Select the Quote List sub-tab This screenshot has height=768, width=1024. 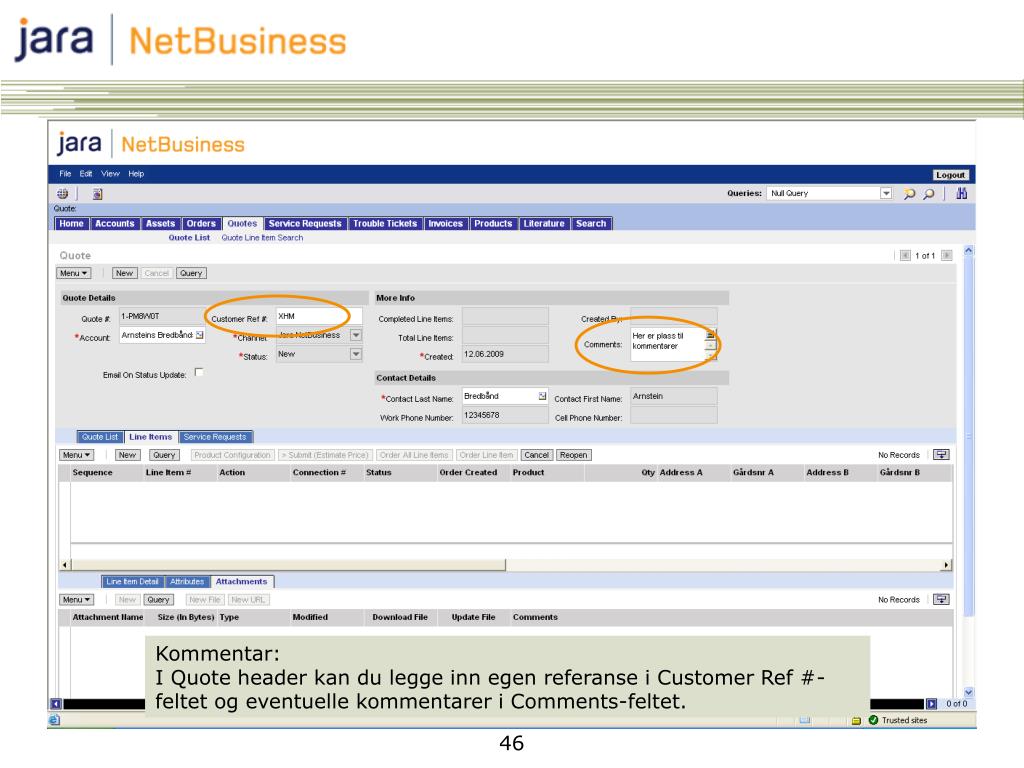100,437
